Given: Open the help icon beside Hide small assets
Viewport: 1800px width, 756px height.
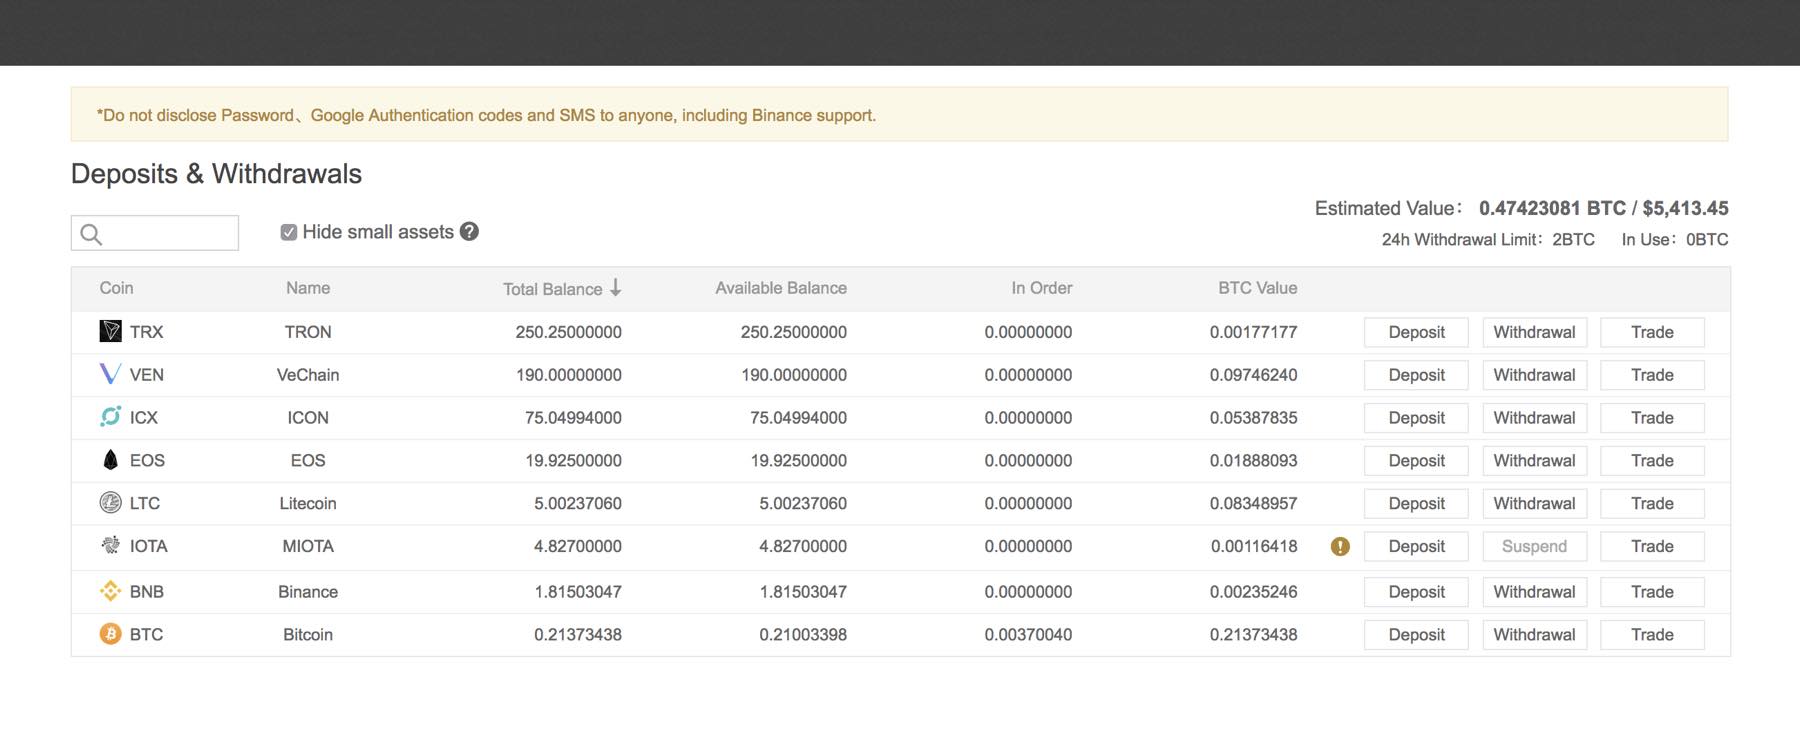Looking at the screenshot, I should pyautogui.click(x=469, y=231).
